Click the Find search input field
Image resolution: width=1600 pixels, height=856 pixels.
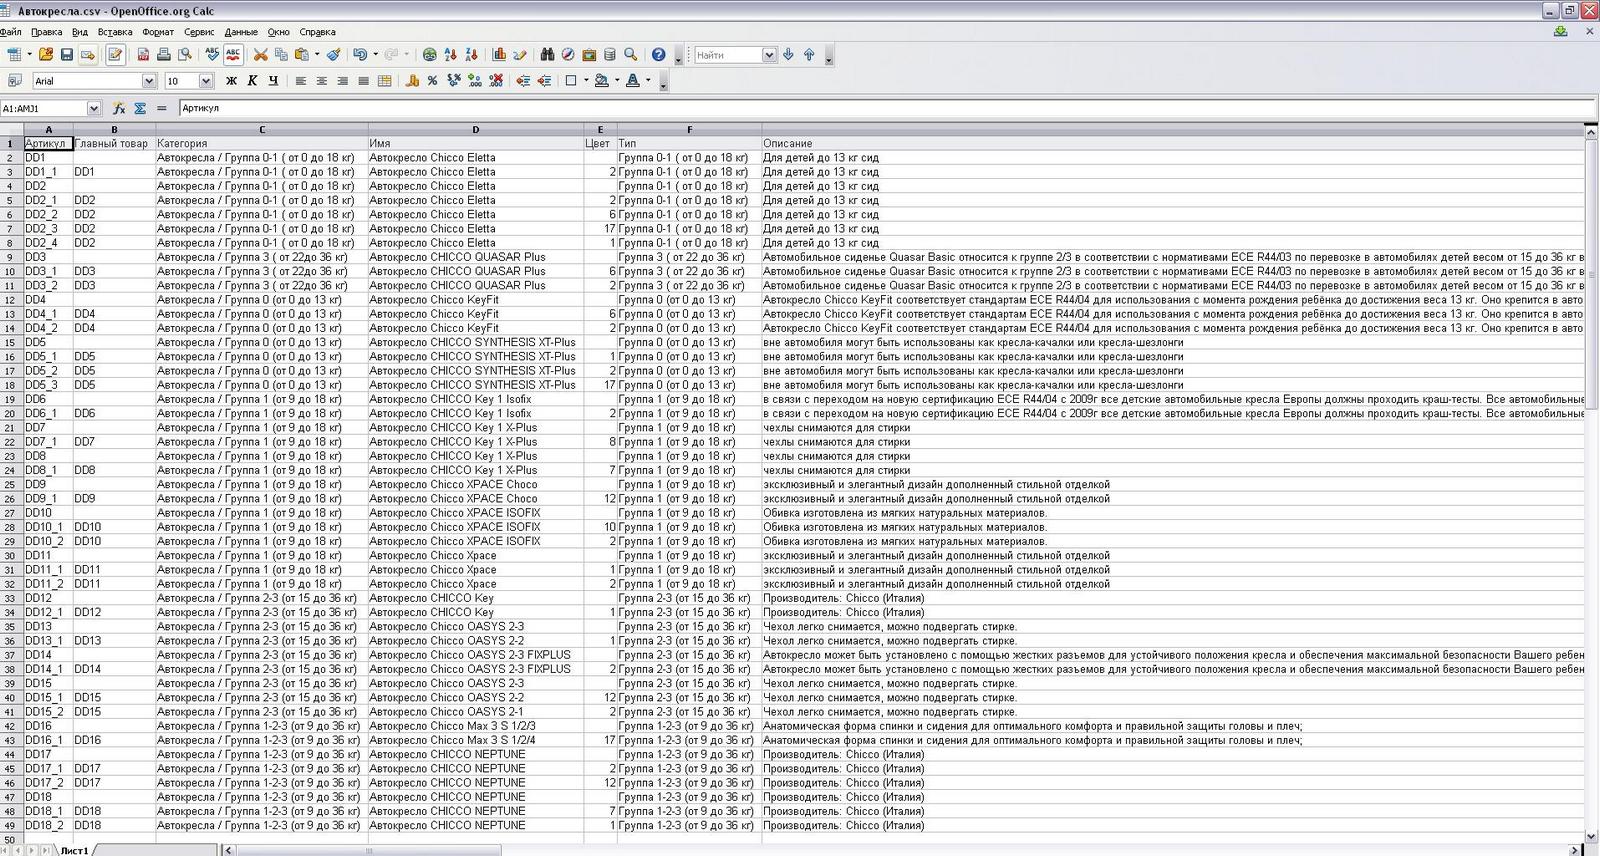click(x=728, y=55)
